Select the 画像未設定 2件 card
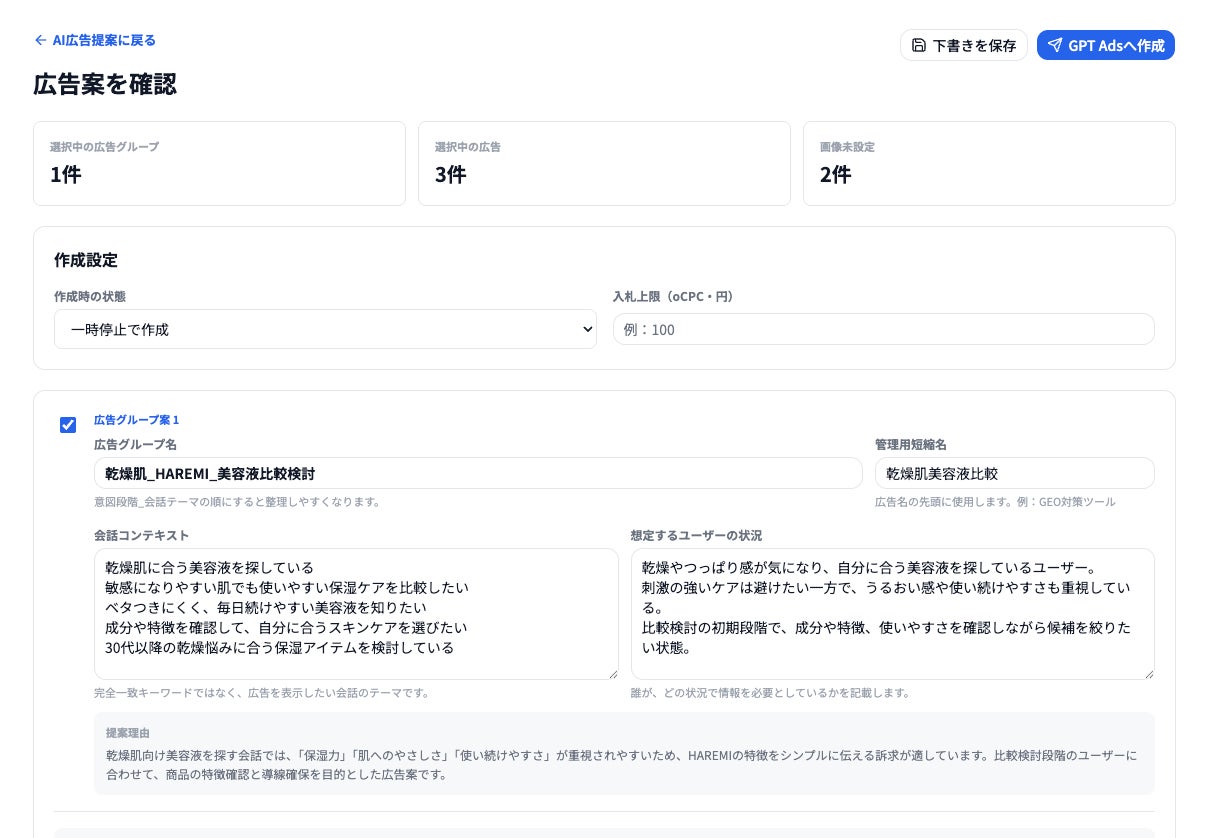The image size is (1211, 838). click(x=989, y=164)
